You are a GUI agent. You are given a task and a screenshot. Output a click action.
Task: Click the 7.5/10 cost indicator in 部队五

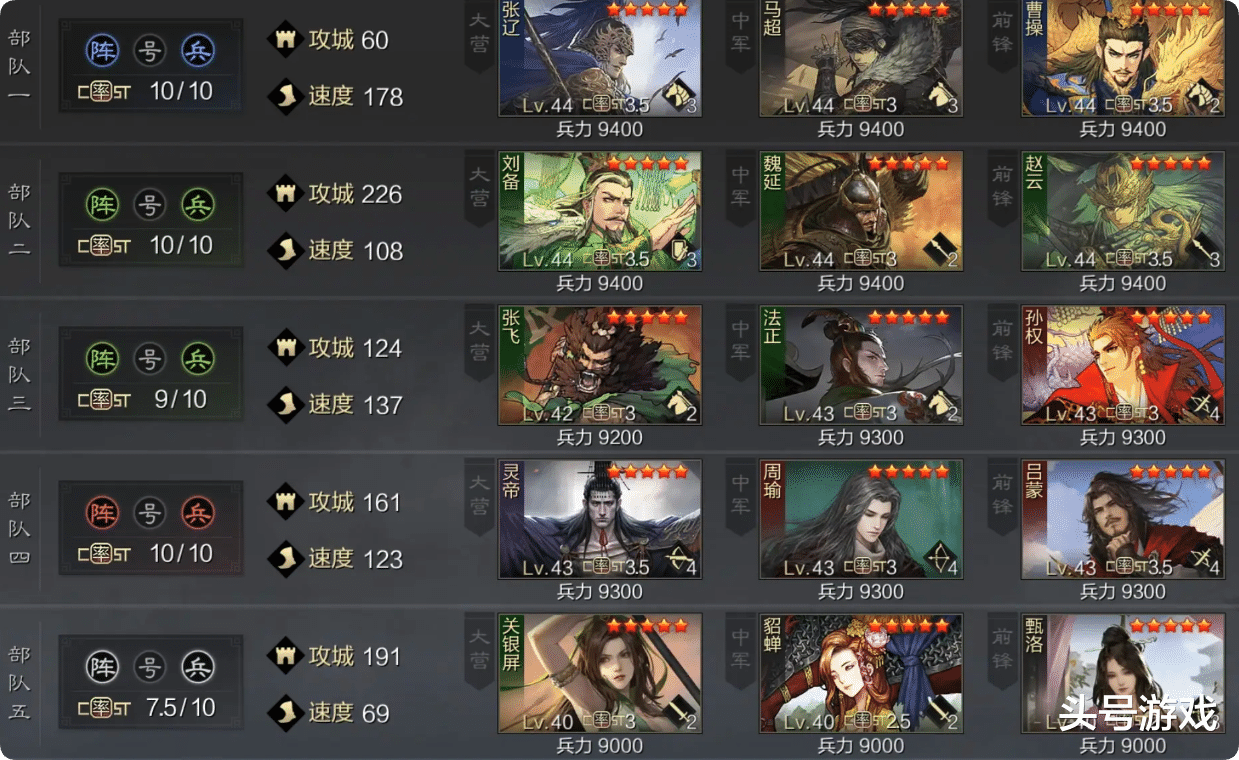(181, 708)
